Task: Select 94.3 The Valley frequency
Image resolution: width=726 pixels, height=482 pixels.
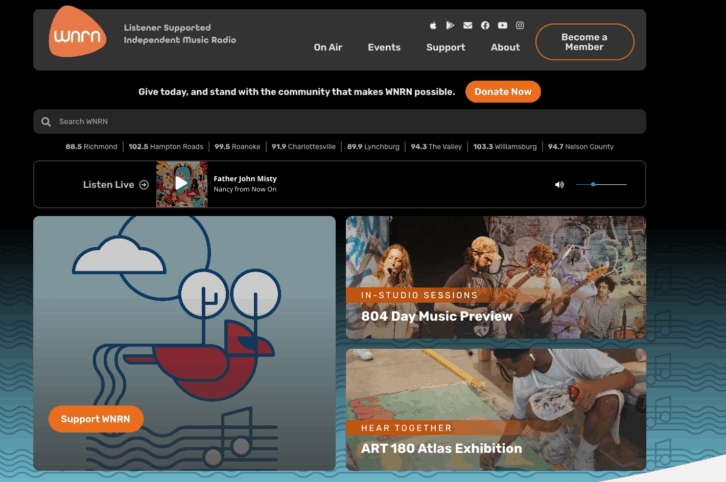Action: pos(436,147)
